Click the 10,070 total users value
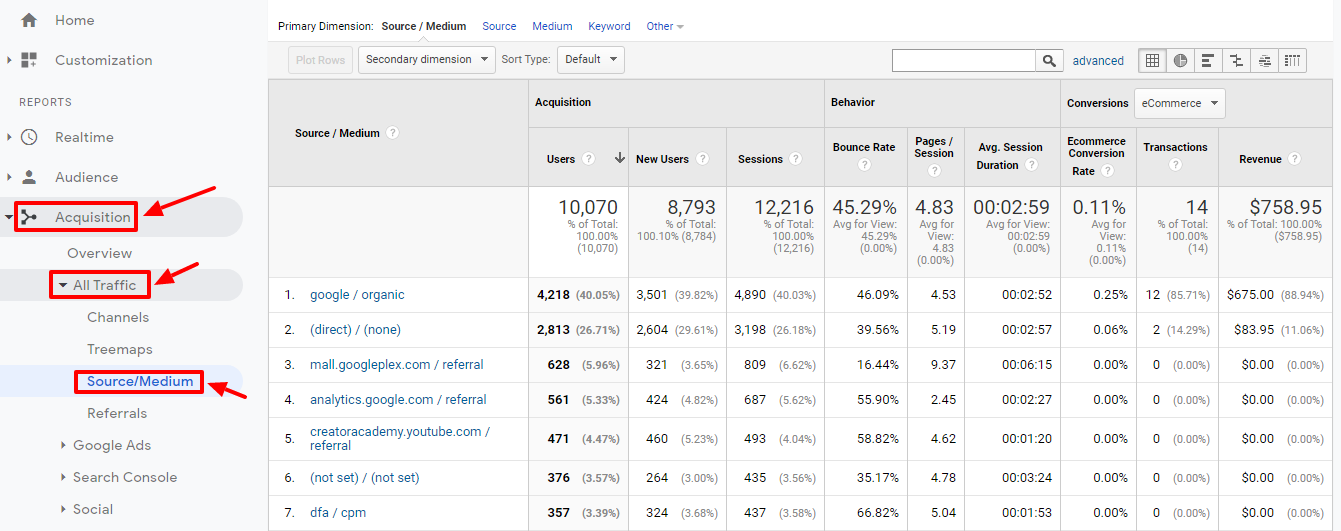Screen dimensions: 1341x531 [x=588, y=207]
